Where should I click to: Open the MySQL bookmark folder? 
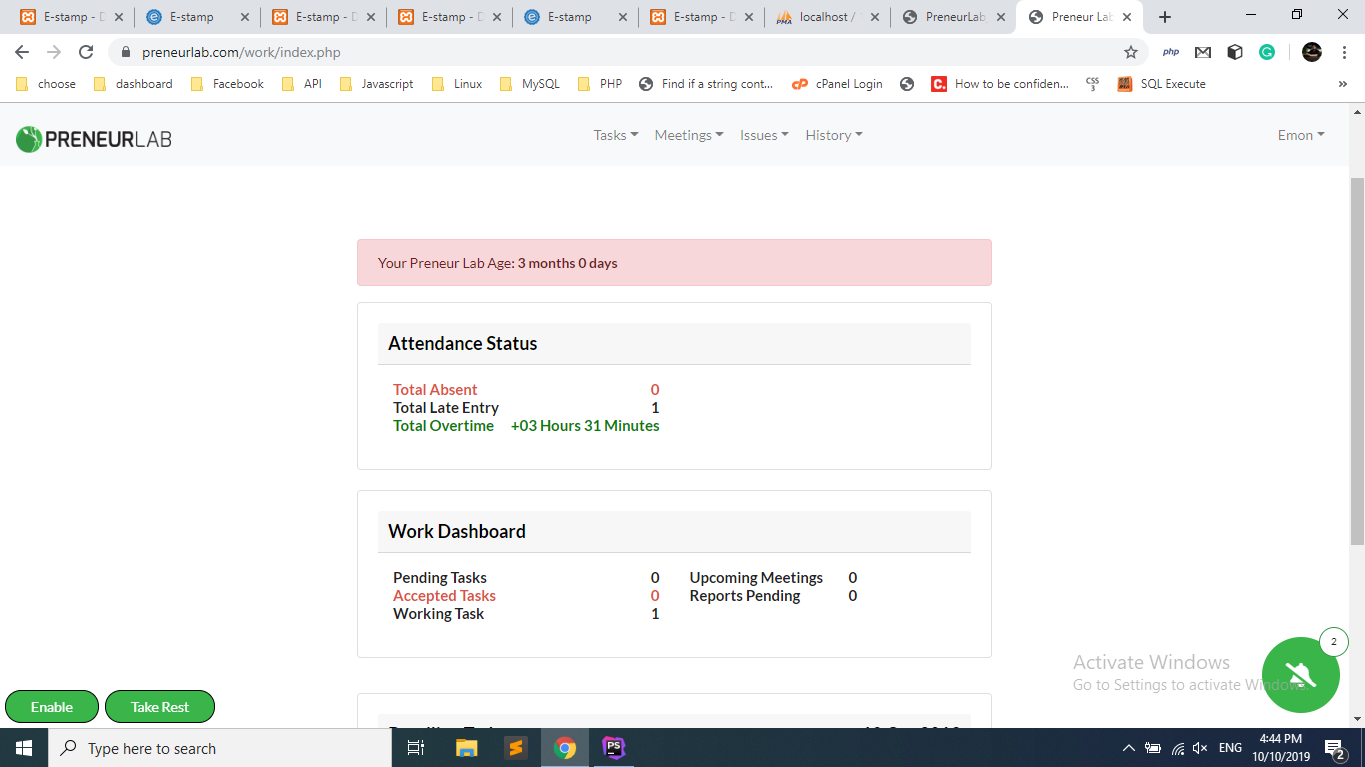pos(530,84)
